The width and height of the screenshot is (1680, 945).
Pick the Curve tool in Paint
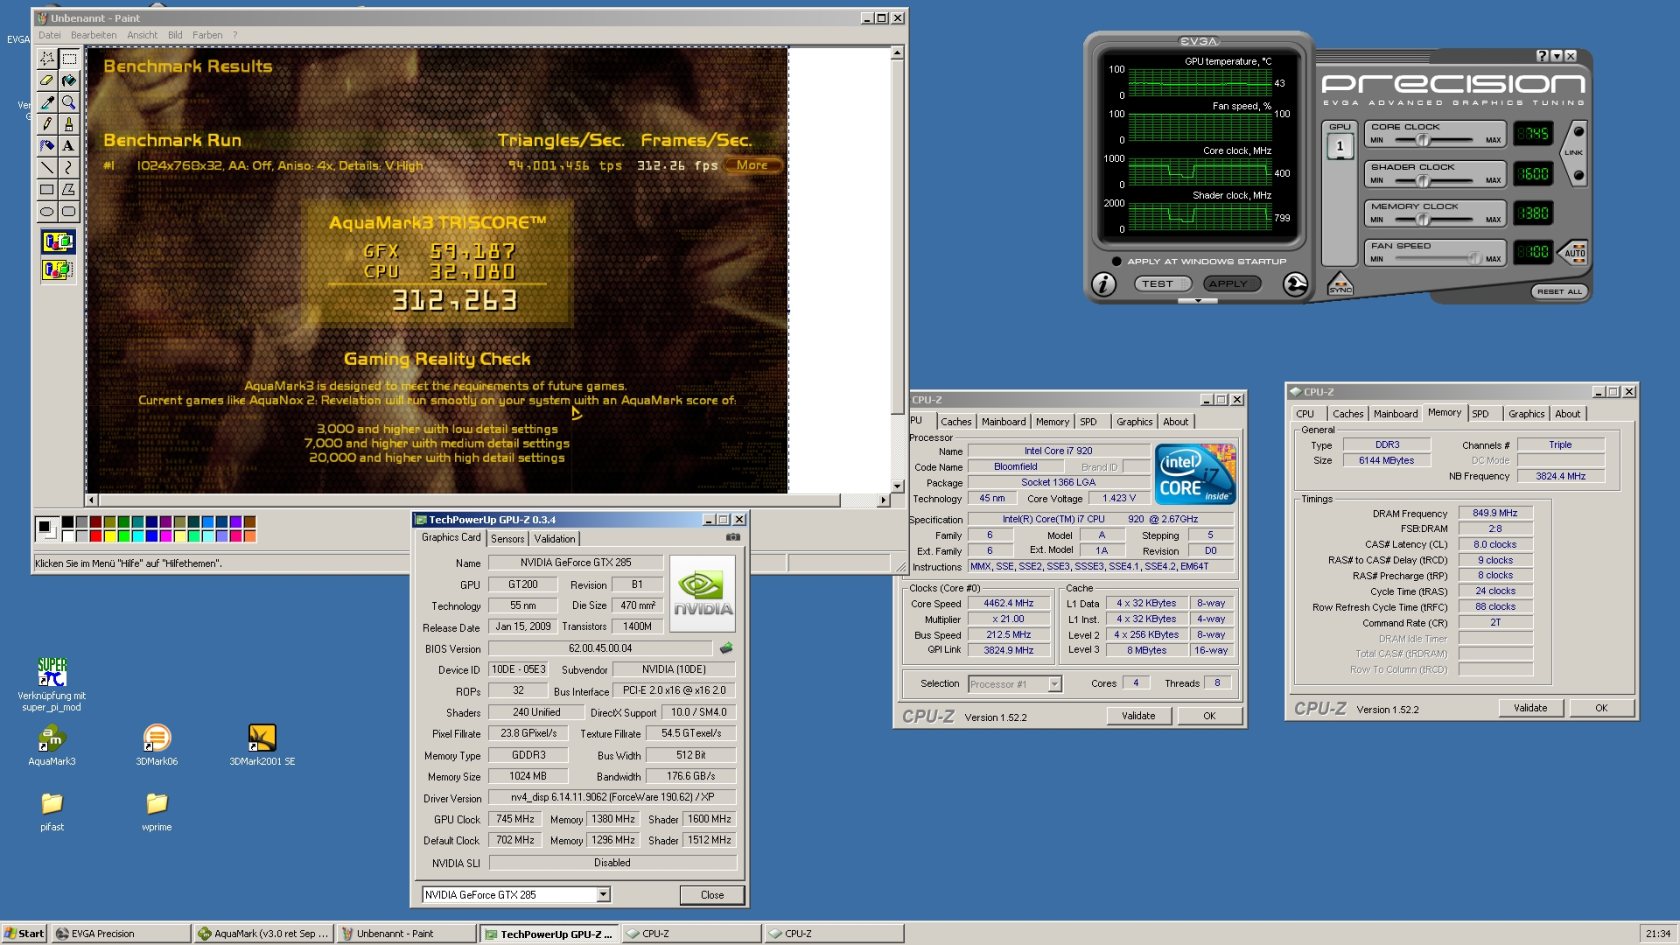[x=69, y=168]
